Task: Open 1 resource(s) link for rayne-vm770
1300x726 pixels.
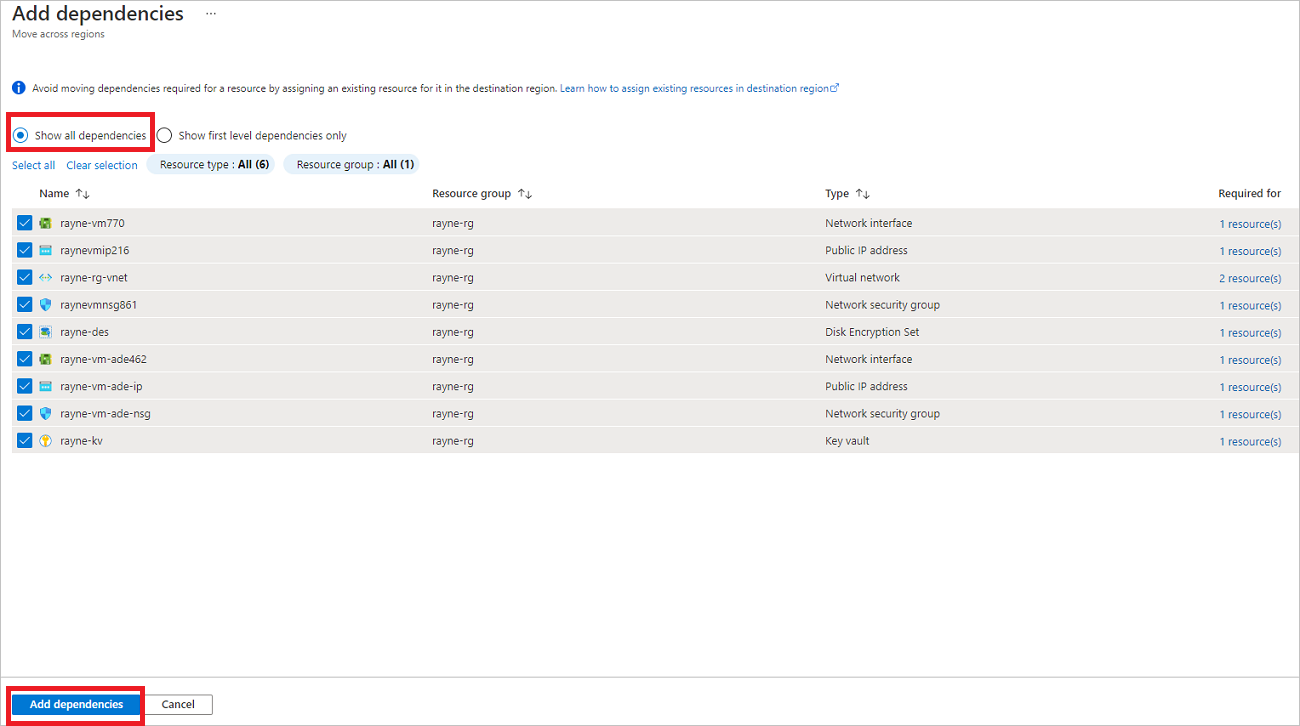Action: point(1250,224)
